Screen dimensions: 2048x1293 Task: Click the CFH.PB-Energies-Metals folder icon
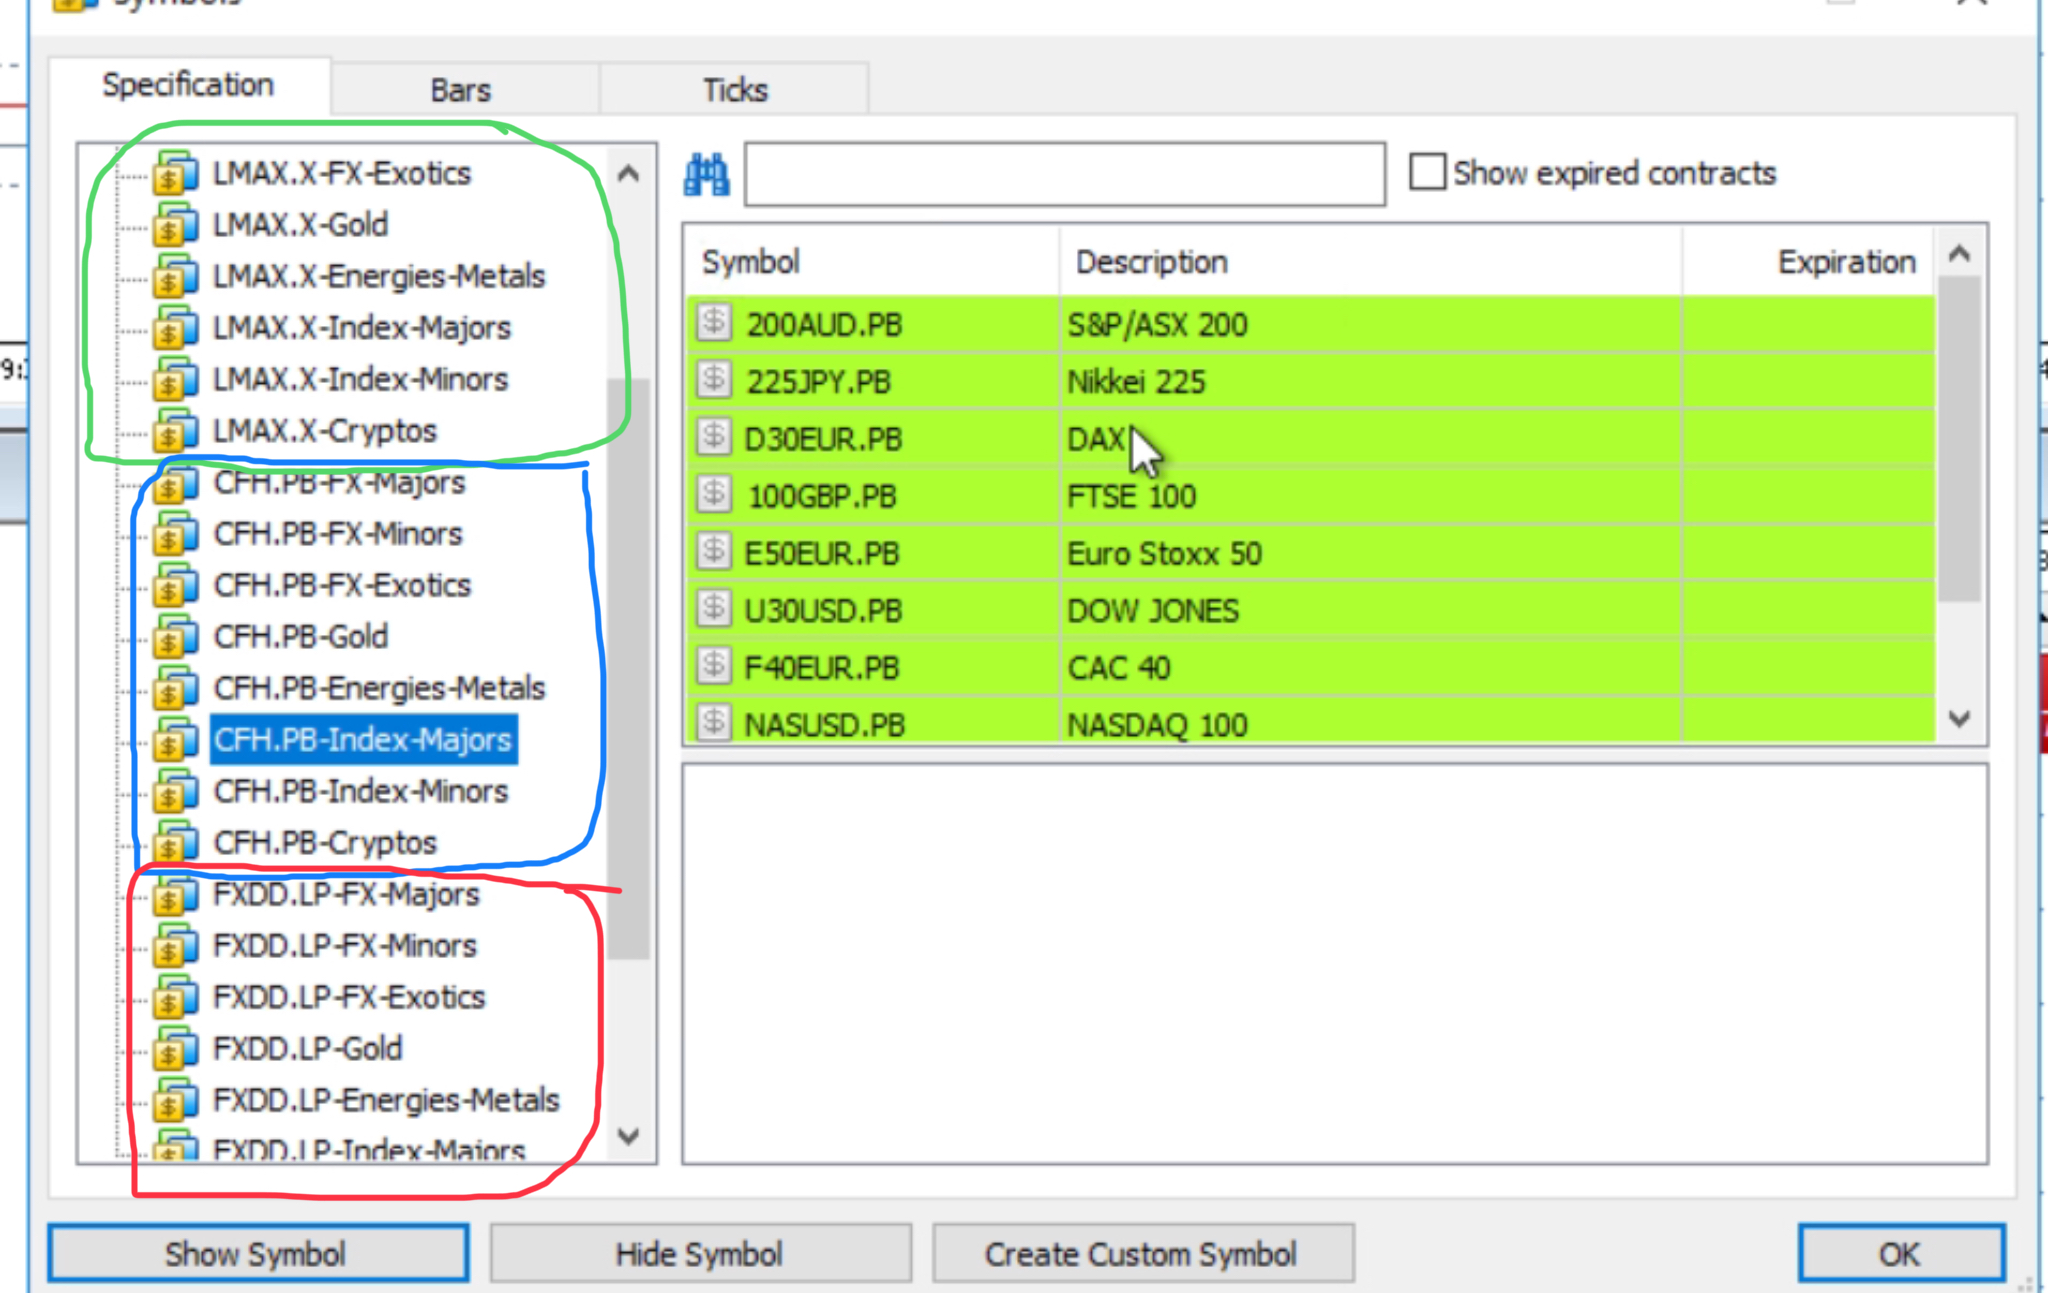pyautogui.click(x=175, y=689)
